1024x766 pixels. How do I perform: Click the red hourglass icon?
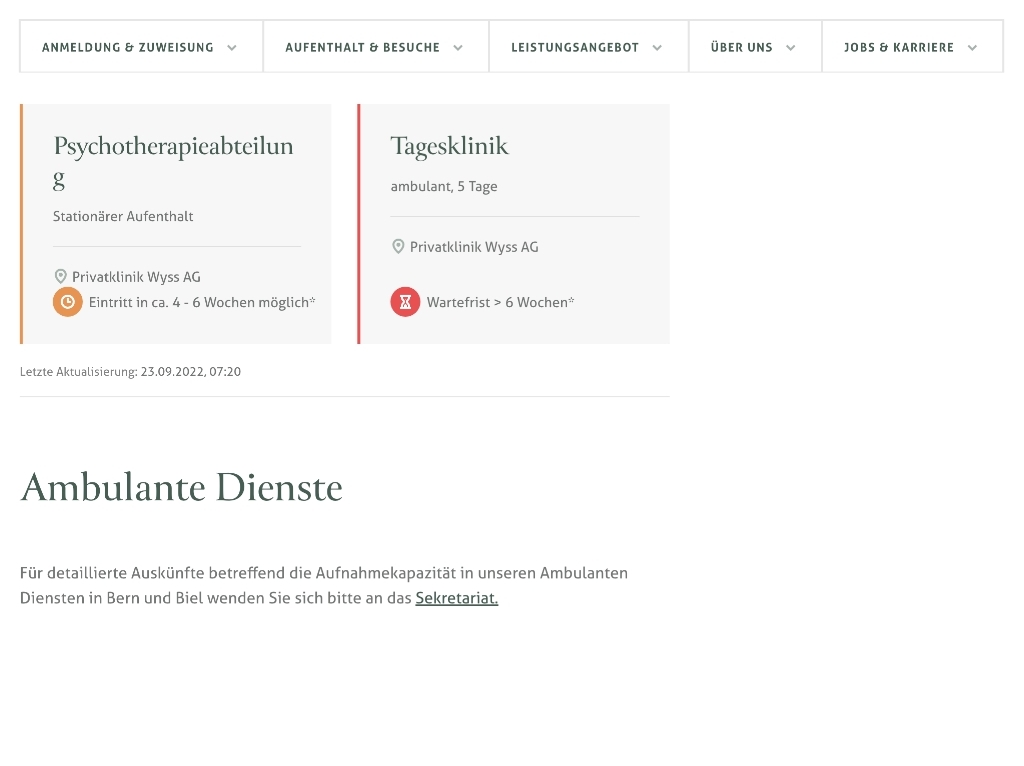click(405, 302)
